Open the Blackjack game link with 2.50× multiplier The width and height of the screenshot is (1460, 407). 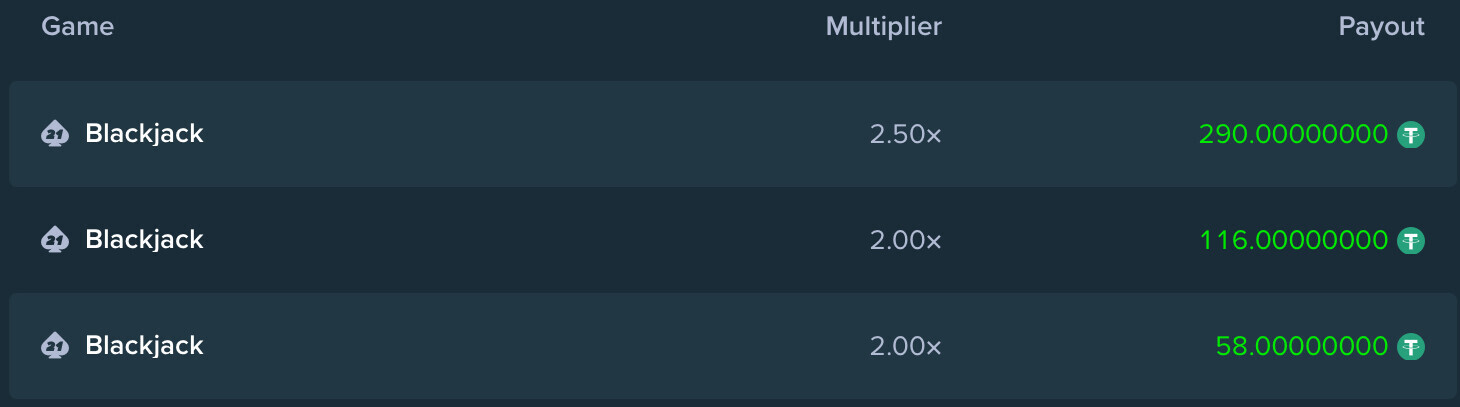(144, 134)
